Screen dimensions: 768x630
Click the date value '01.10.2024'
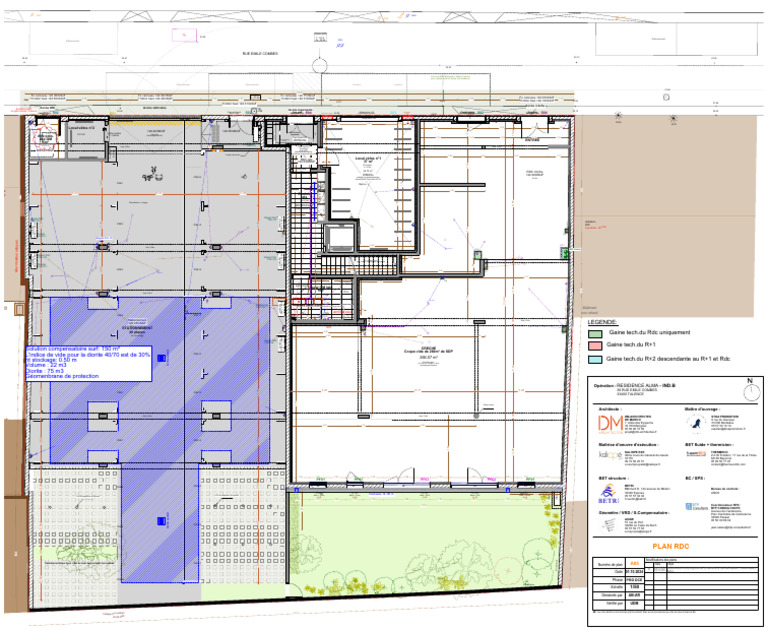(x=634, y=572)
